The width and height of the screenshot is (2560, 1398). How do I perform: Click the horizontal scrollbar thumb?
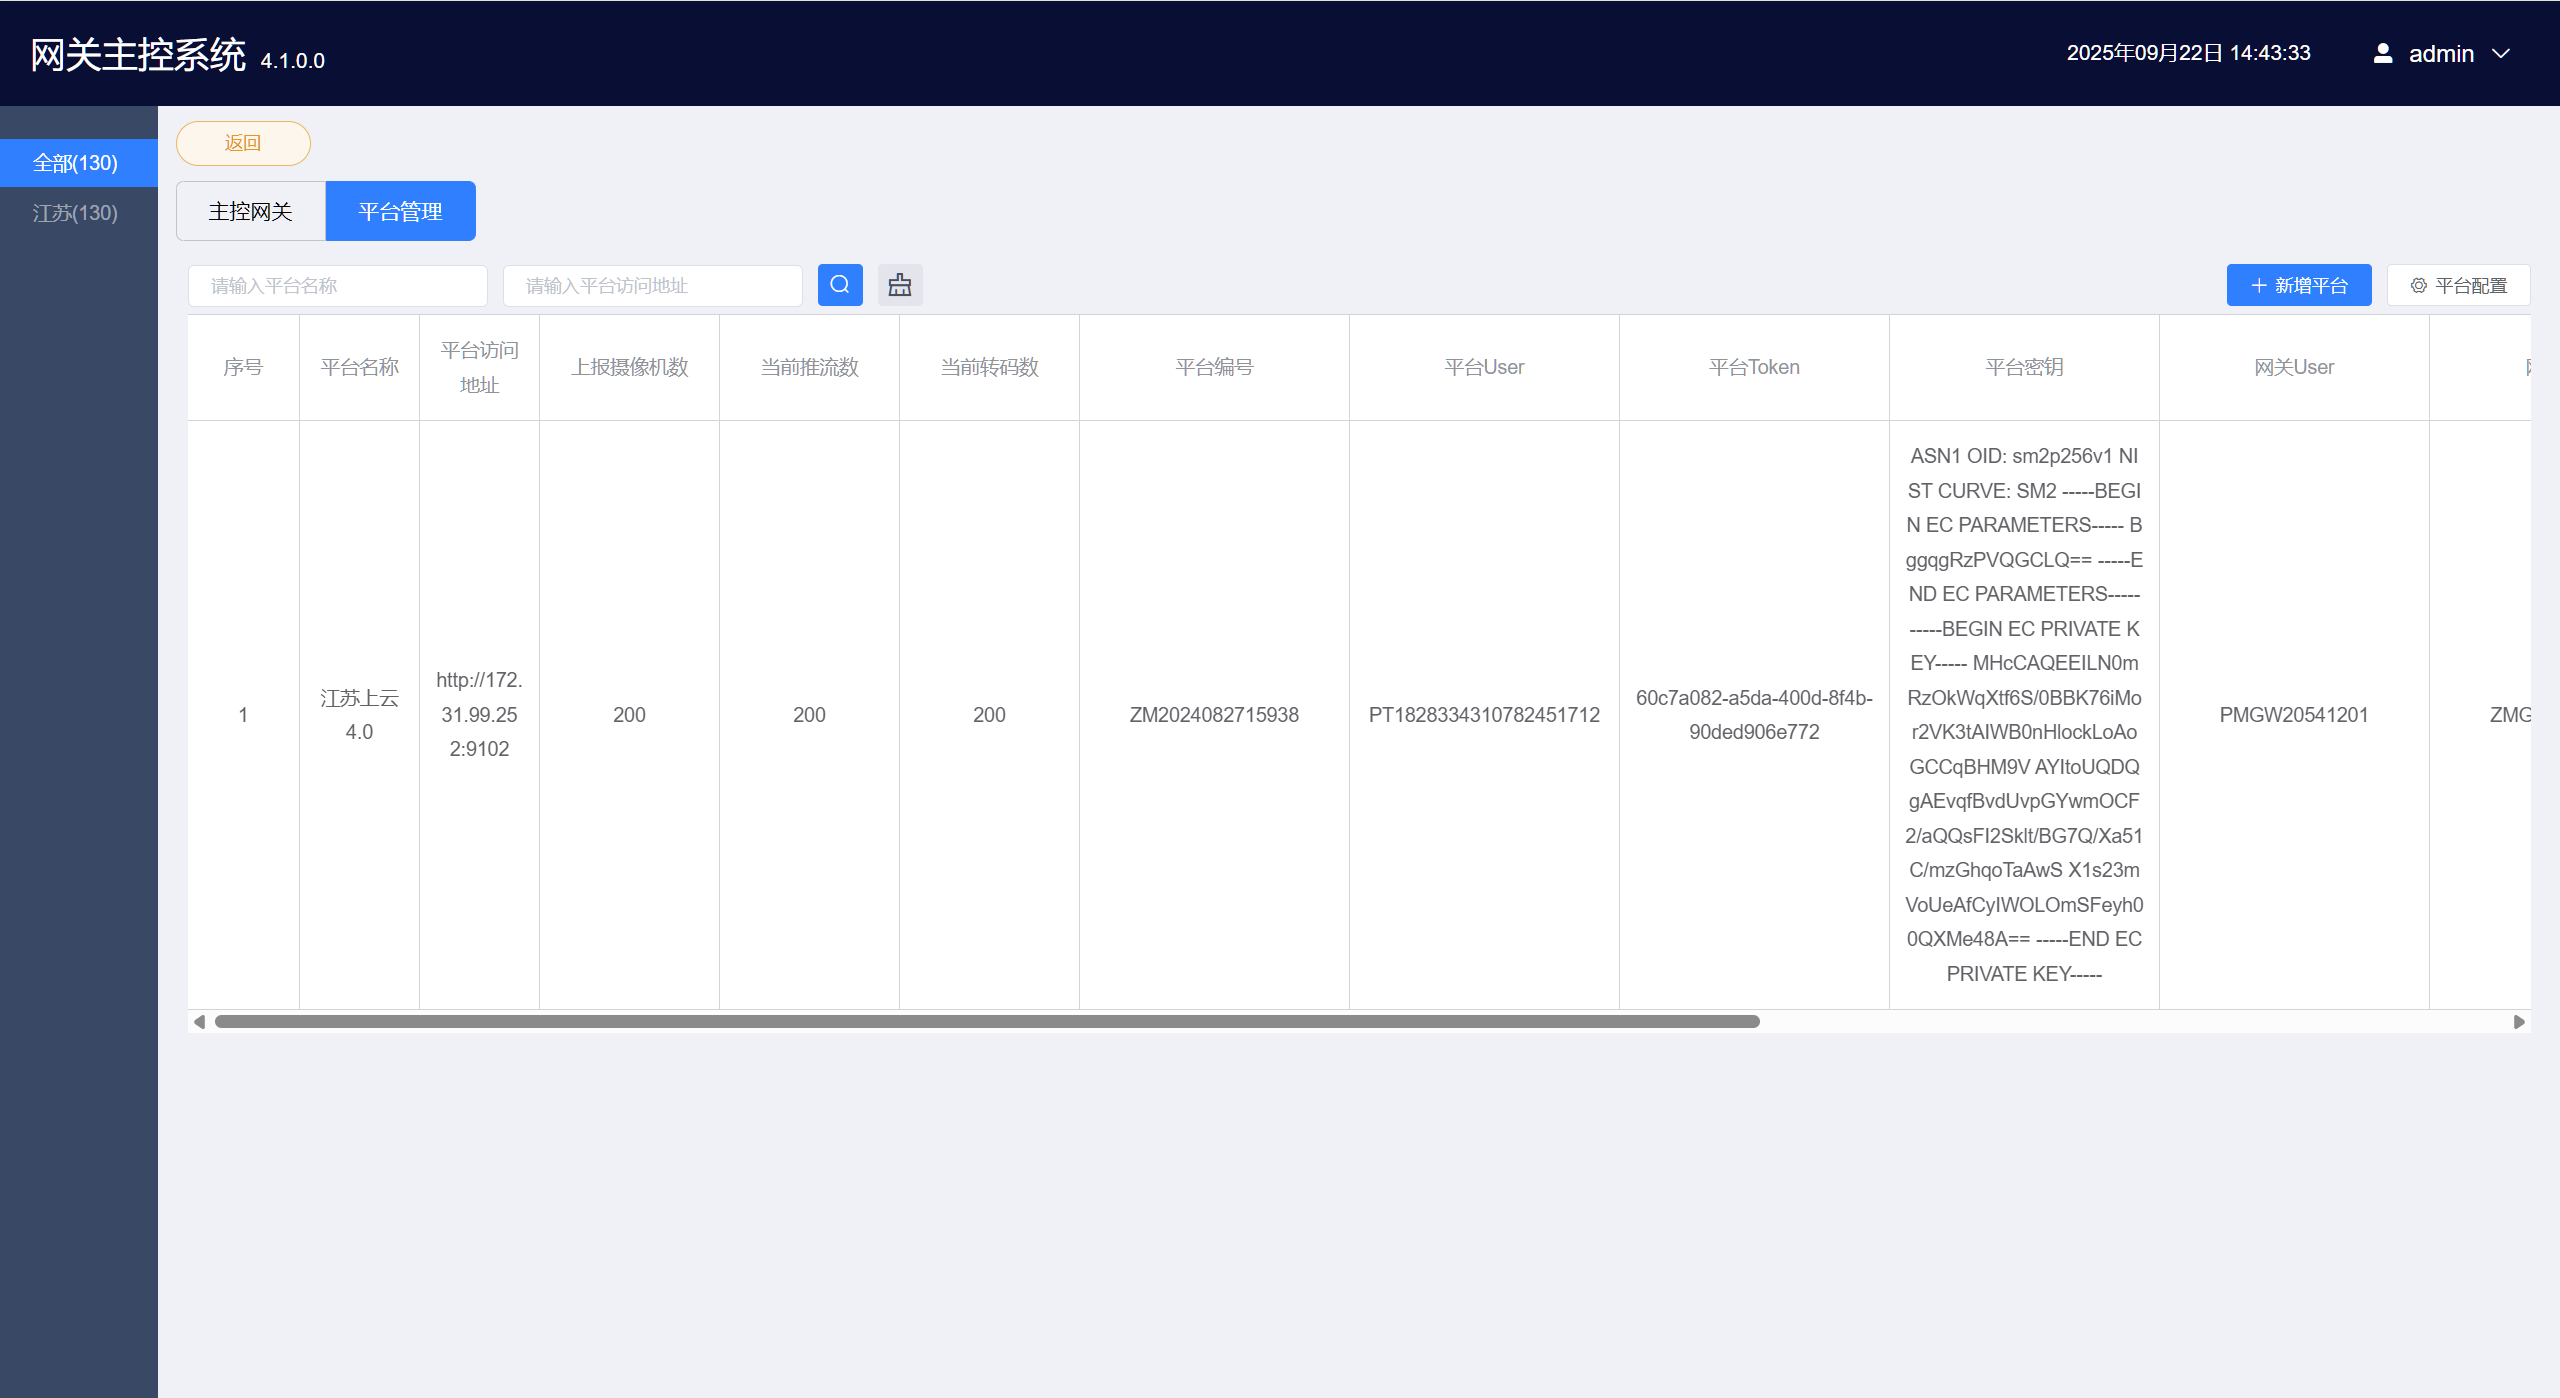pyautogui.click(x=987, y=1021)
